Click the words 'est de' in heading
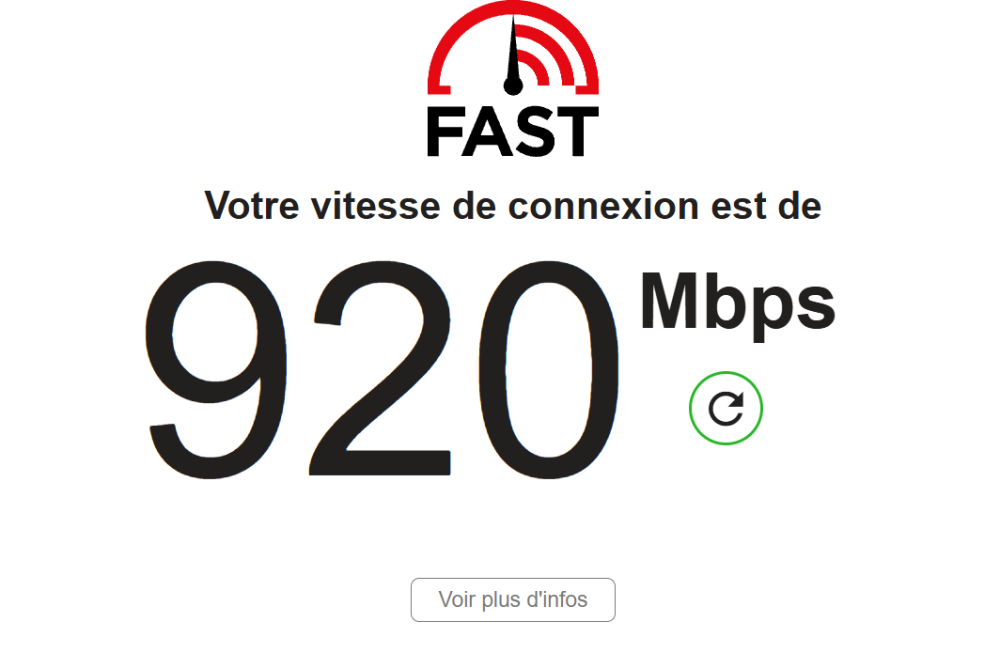 766,206
